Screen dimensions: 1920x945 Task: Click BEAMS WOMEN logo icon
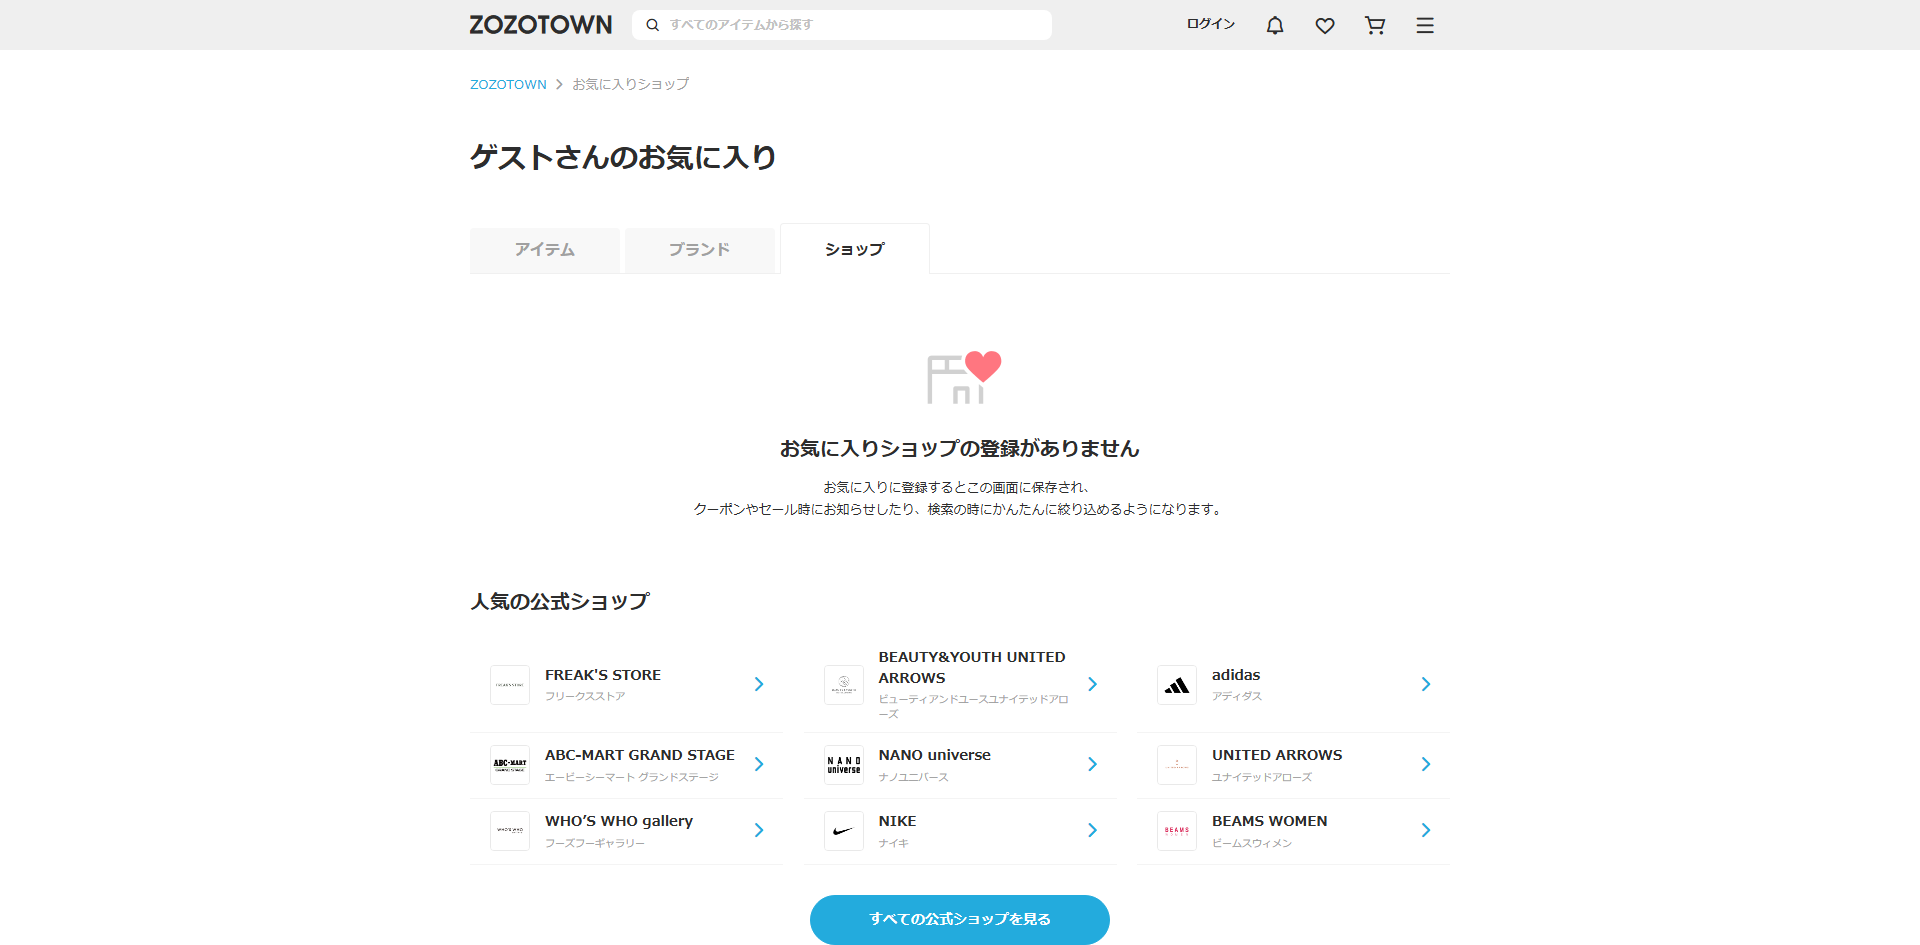1177,831
